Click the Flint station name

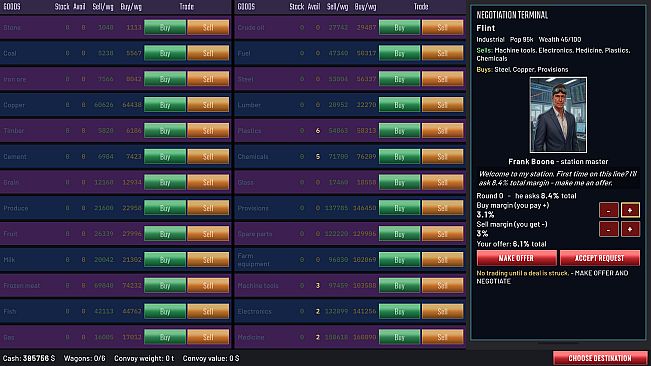point(486,28)
